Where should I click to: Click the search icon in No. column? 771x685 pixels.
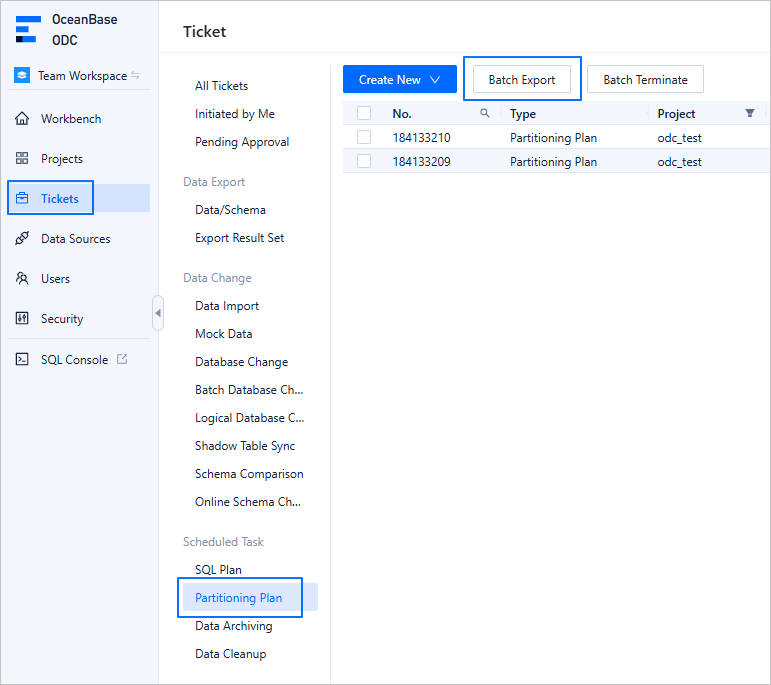coord(485,113)
